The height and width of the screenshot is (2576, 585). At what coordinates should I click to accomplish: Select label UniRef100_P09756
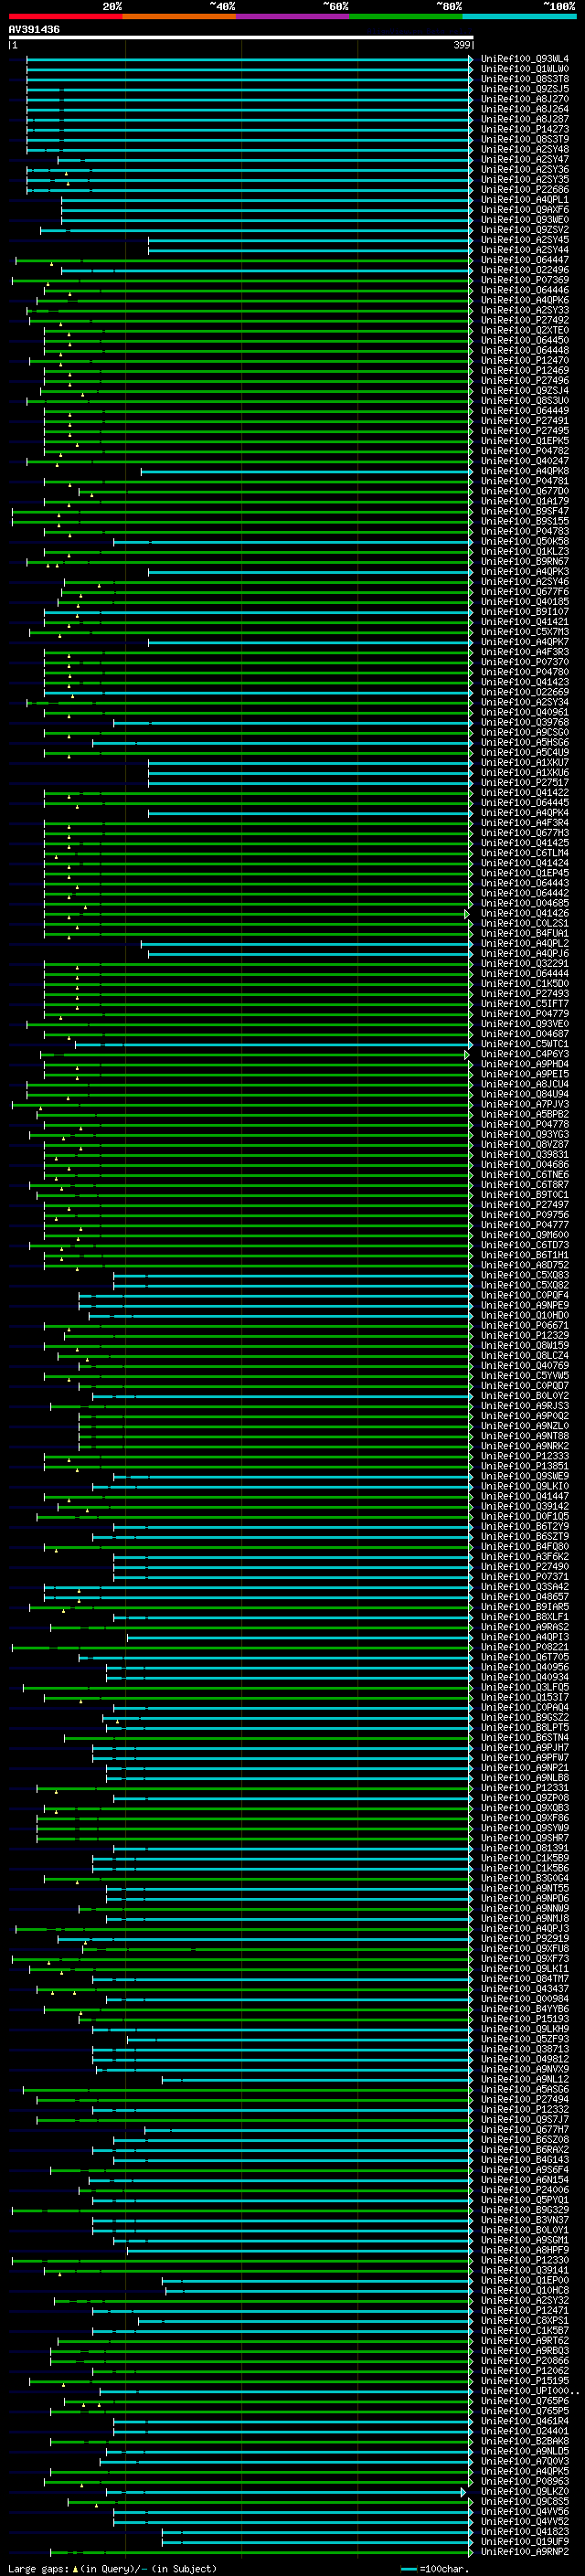tap(525, 1215)
